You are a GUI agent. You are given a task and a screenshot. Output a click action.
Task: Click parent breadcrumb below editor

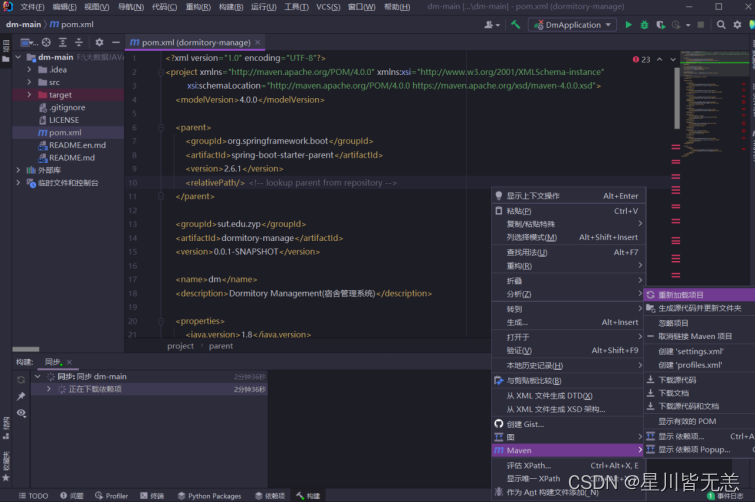click(221, 346)
